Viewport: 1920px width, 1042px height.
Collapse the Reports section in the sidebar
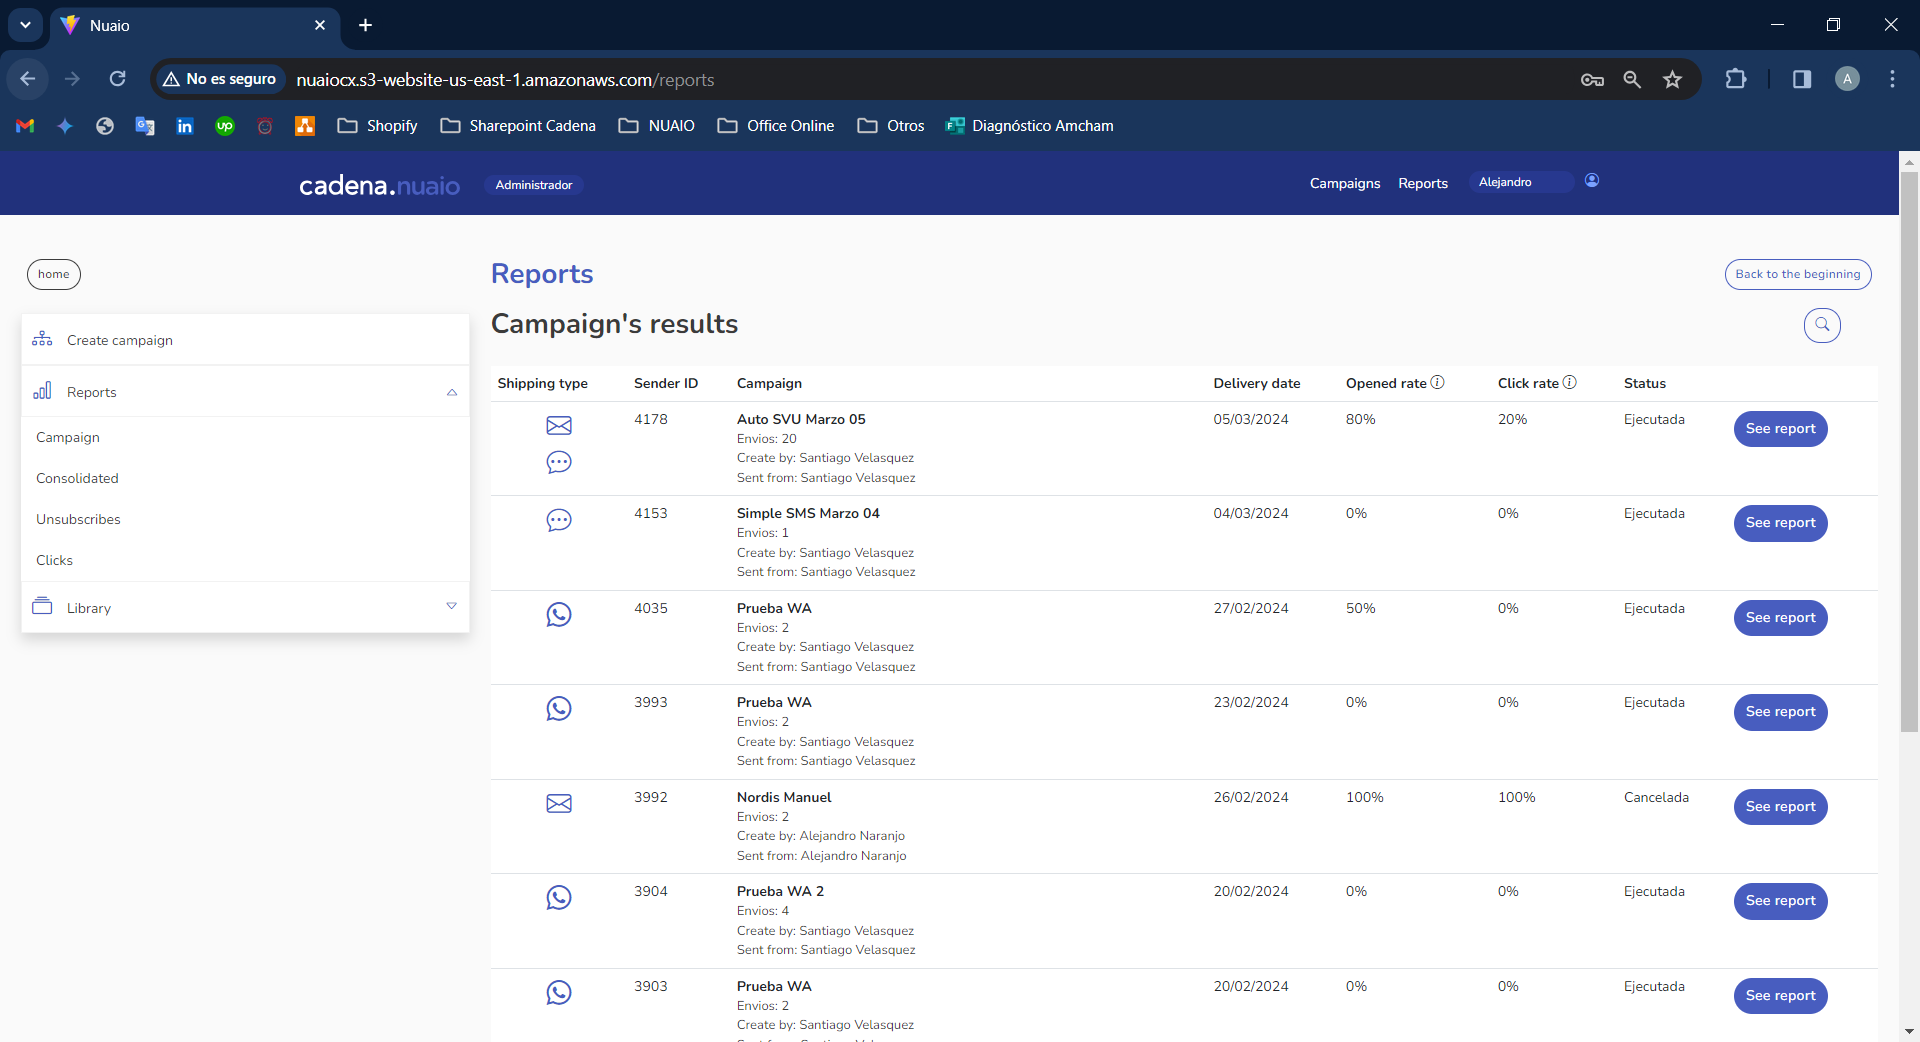point(452,392)
